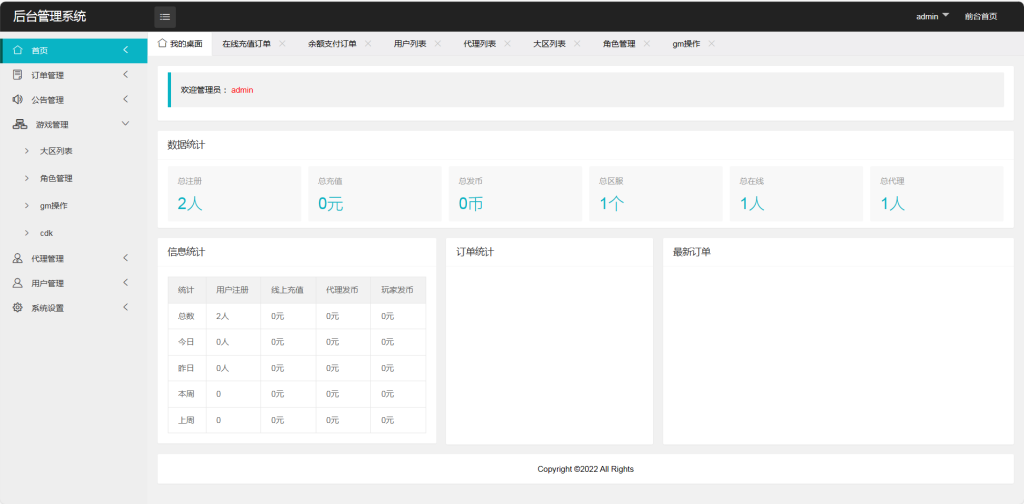Click the home icon in sidebar
Screen dimensions: 1024x504
point(18,50)
